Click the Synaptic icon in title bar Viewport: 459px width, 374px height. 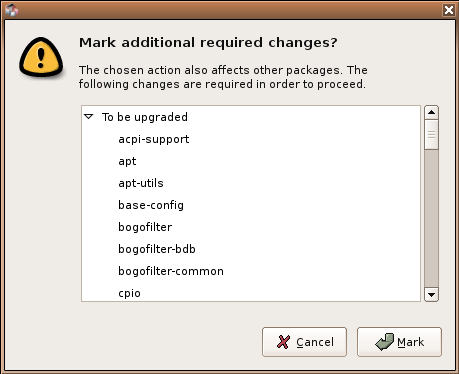[12, 10]
